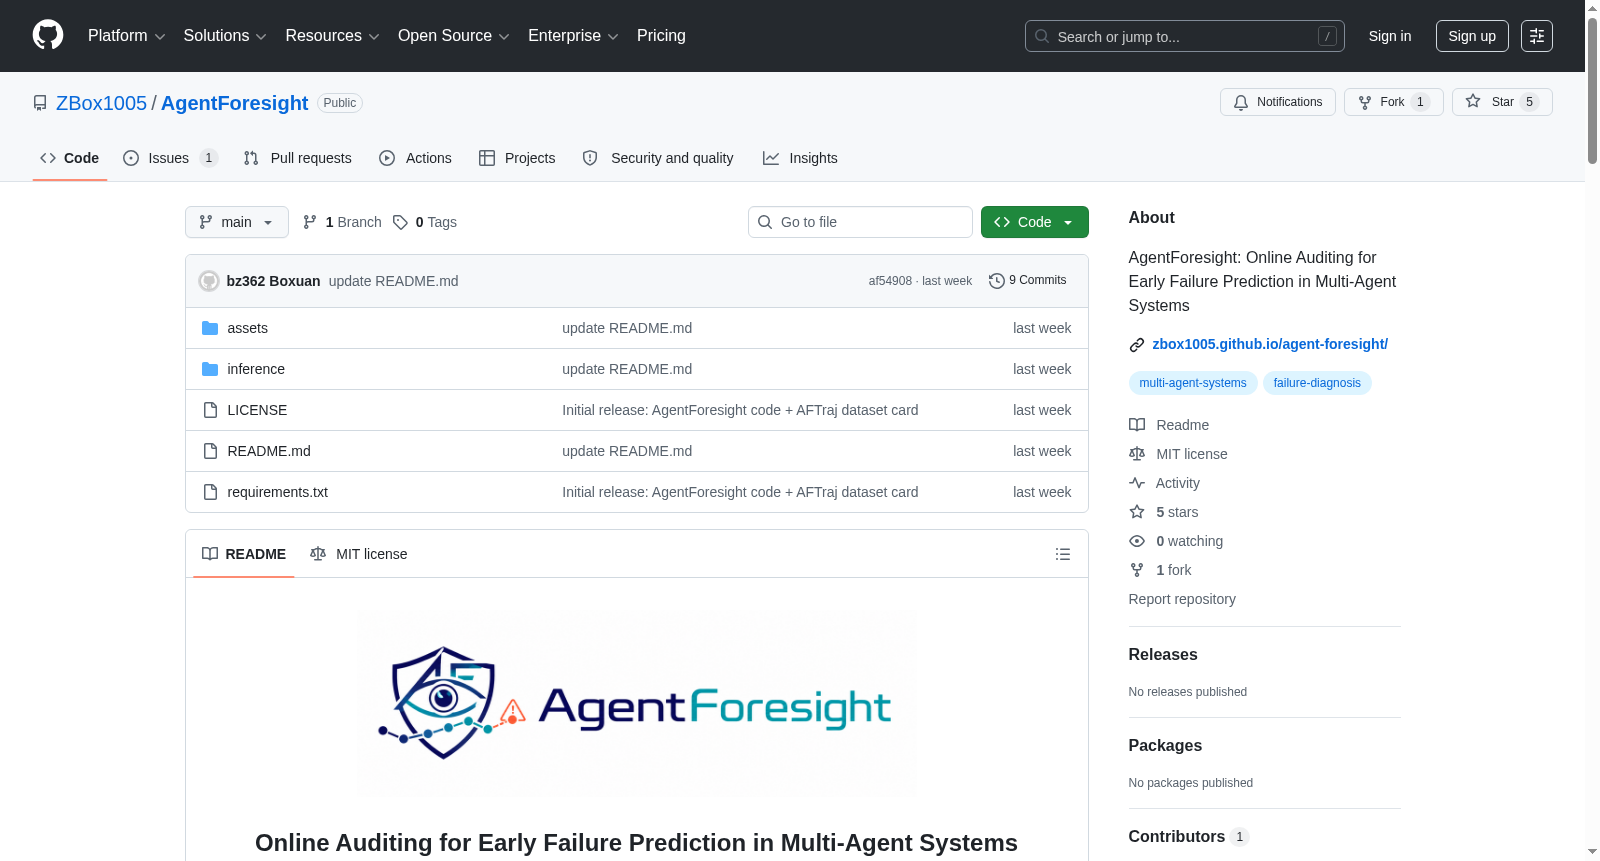This screenshot has width=1600, height=861.
Task: Expand the Open Source menu
Action: tap(454, 36)
